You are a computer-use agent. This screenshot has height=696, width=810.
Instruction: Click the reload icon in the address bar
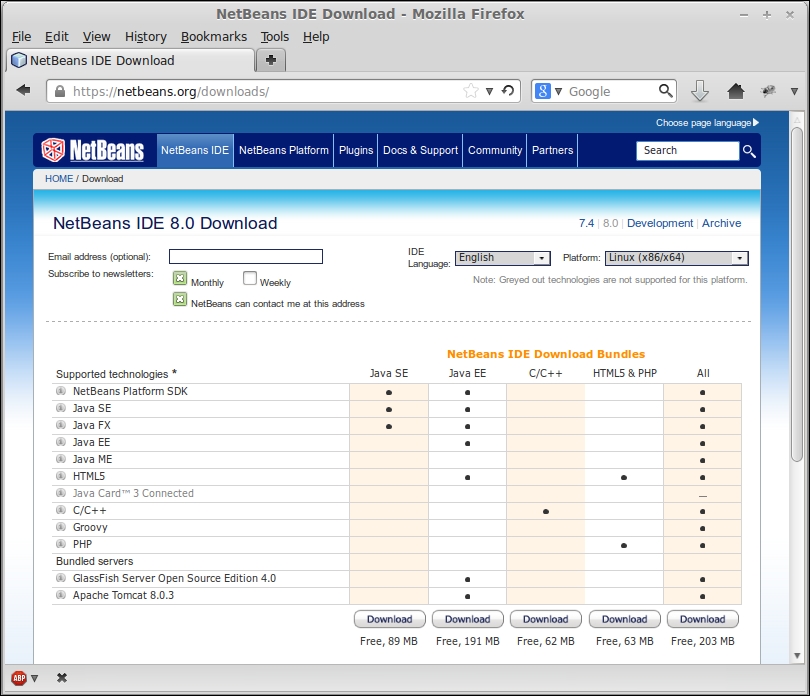(508, 90)
